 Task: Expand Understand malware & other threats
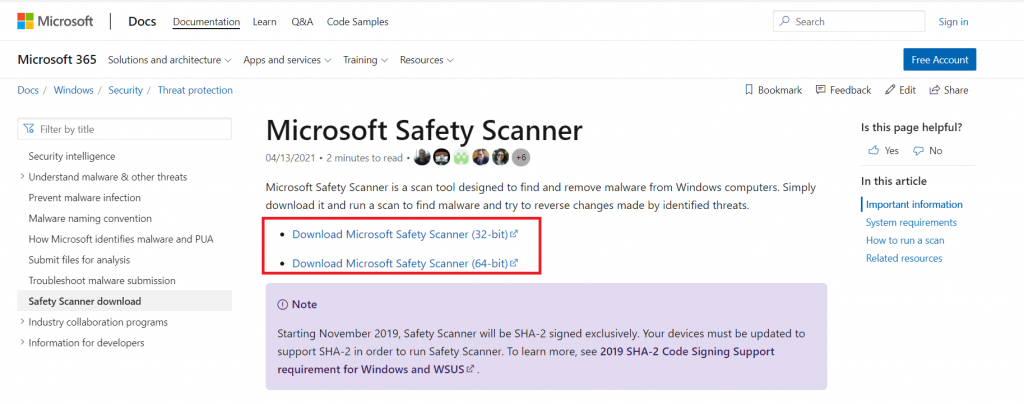(x=22, y=176)
